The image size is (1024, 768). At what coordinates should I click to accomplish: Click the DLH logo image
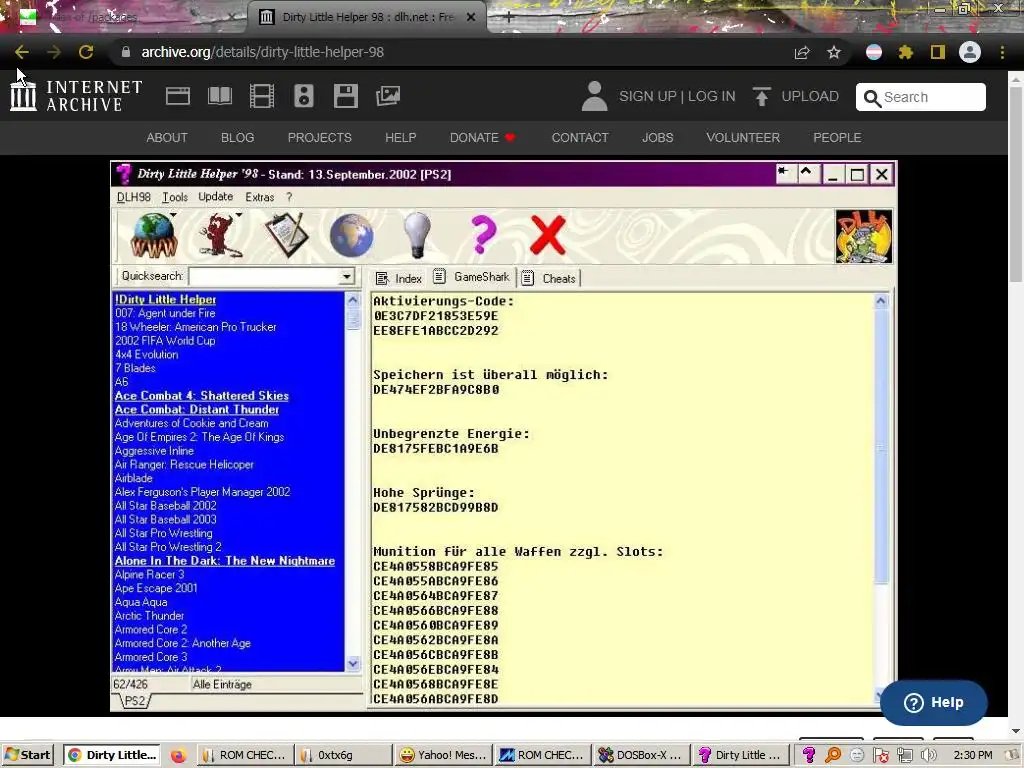tap(863, 236)
